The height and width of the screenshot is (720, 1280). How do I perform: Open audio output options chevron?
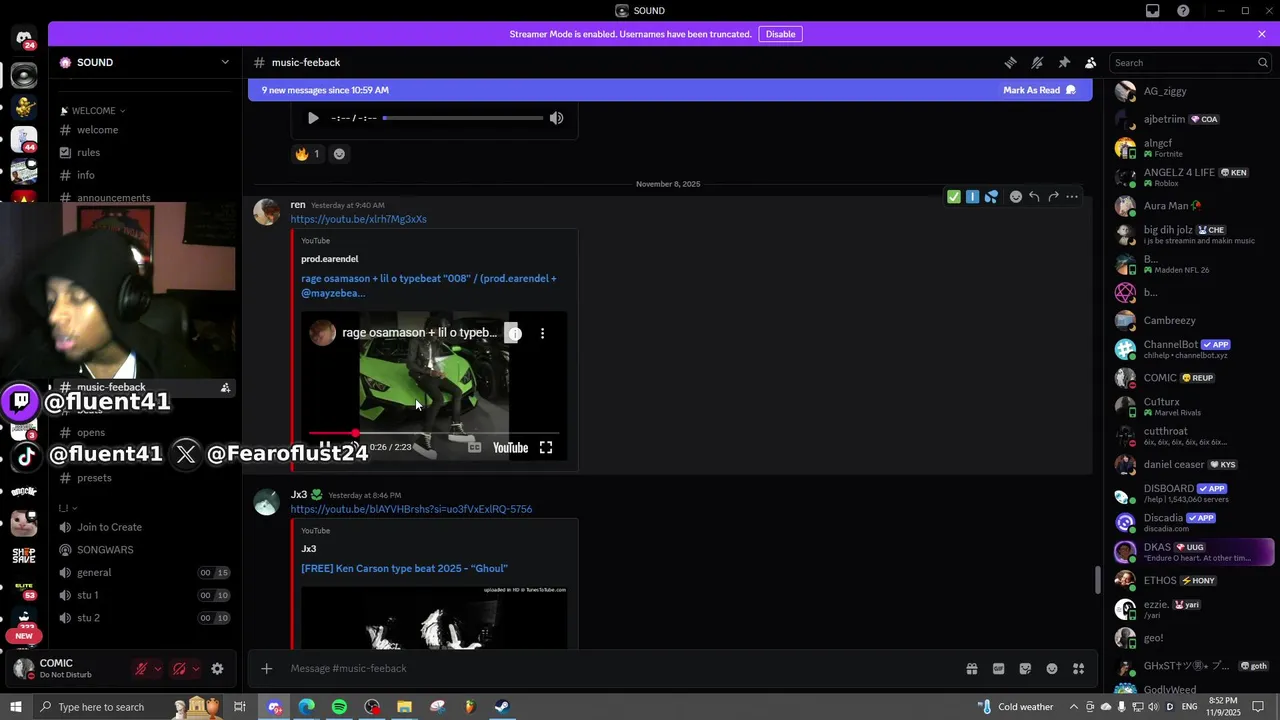pyautogui.click(x=195, y=669)
